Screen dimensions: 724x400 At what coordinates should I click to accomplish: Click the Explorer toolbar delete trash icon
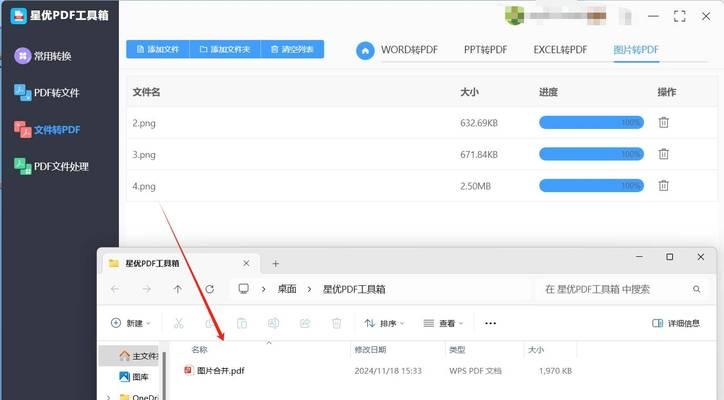click(337, 323)
